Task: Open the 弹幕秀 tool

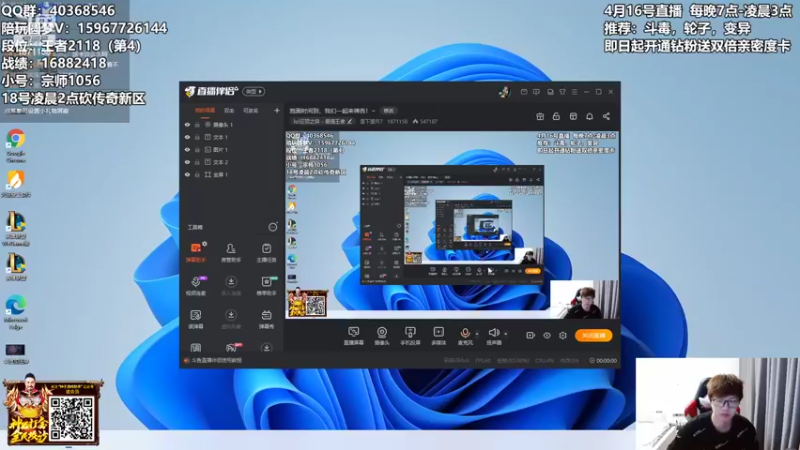Action: [x=266, y=319]
